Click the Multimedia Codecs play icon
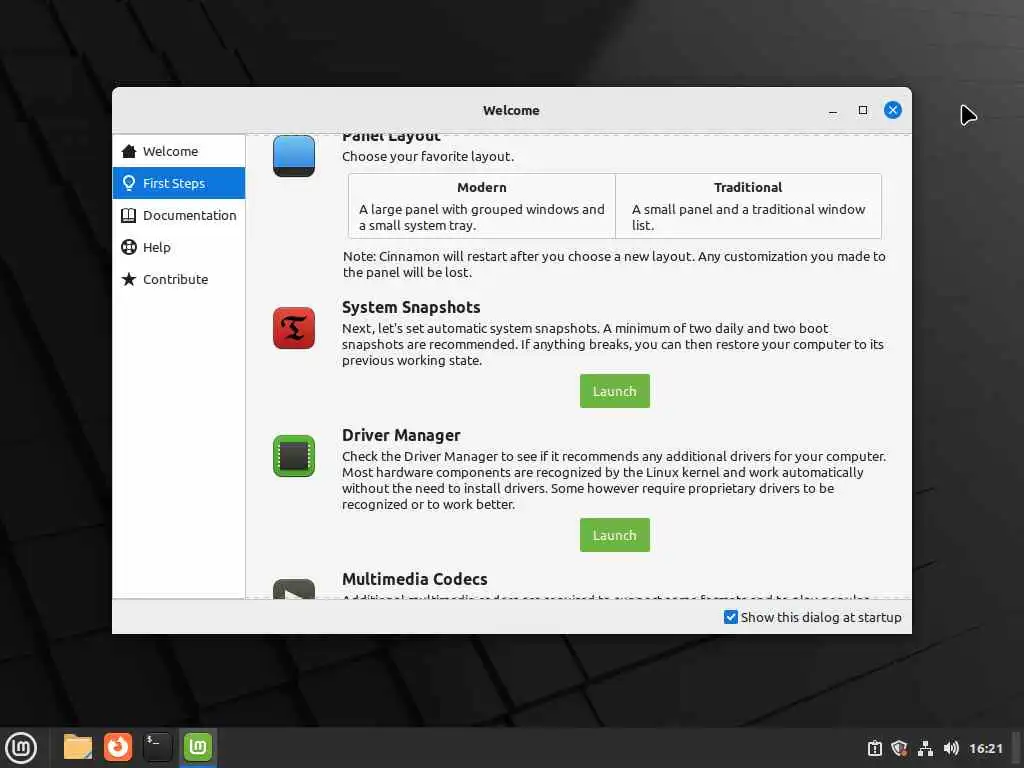Viewport: 1024px width, 768px height. pos(294,589)
